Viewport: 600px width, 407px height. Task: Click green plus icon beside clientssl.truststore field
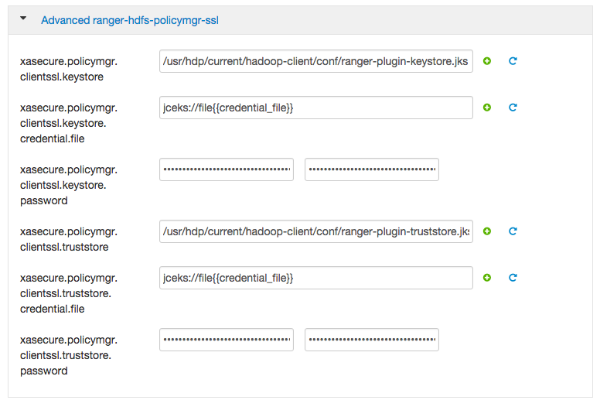click(x=487, y=231)
